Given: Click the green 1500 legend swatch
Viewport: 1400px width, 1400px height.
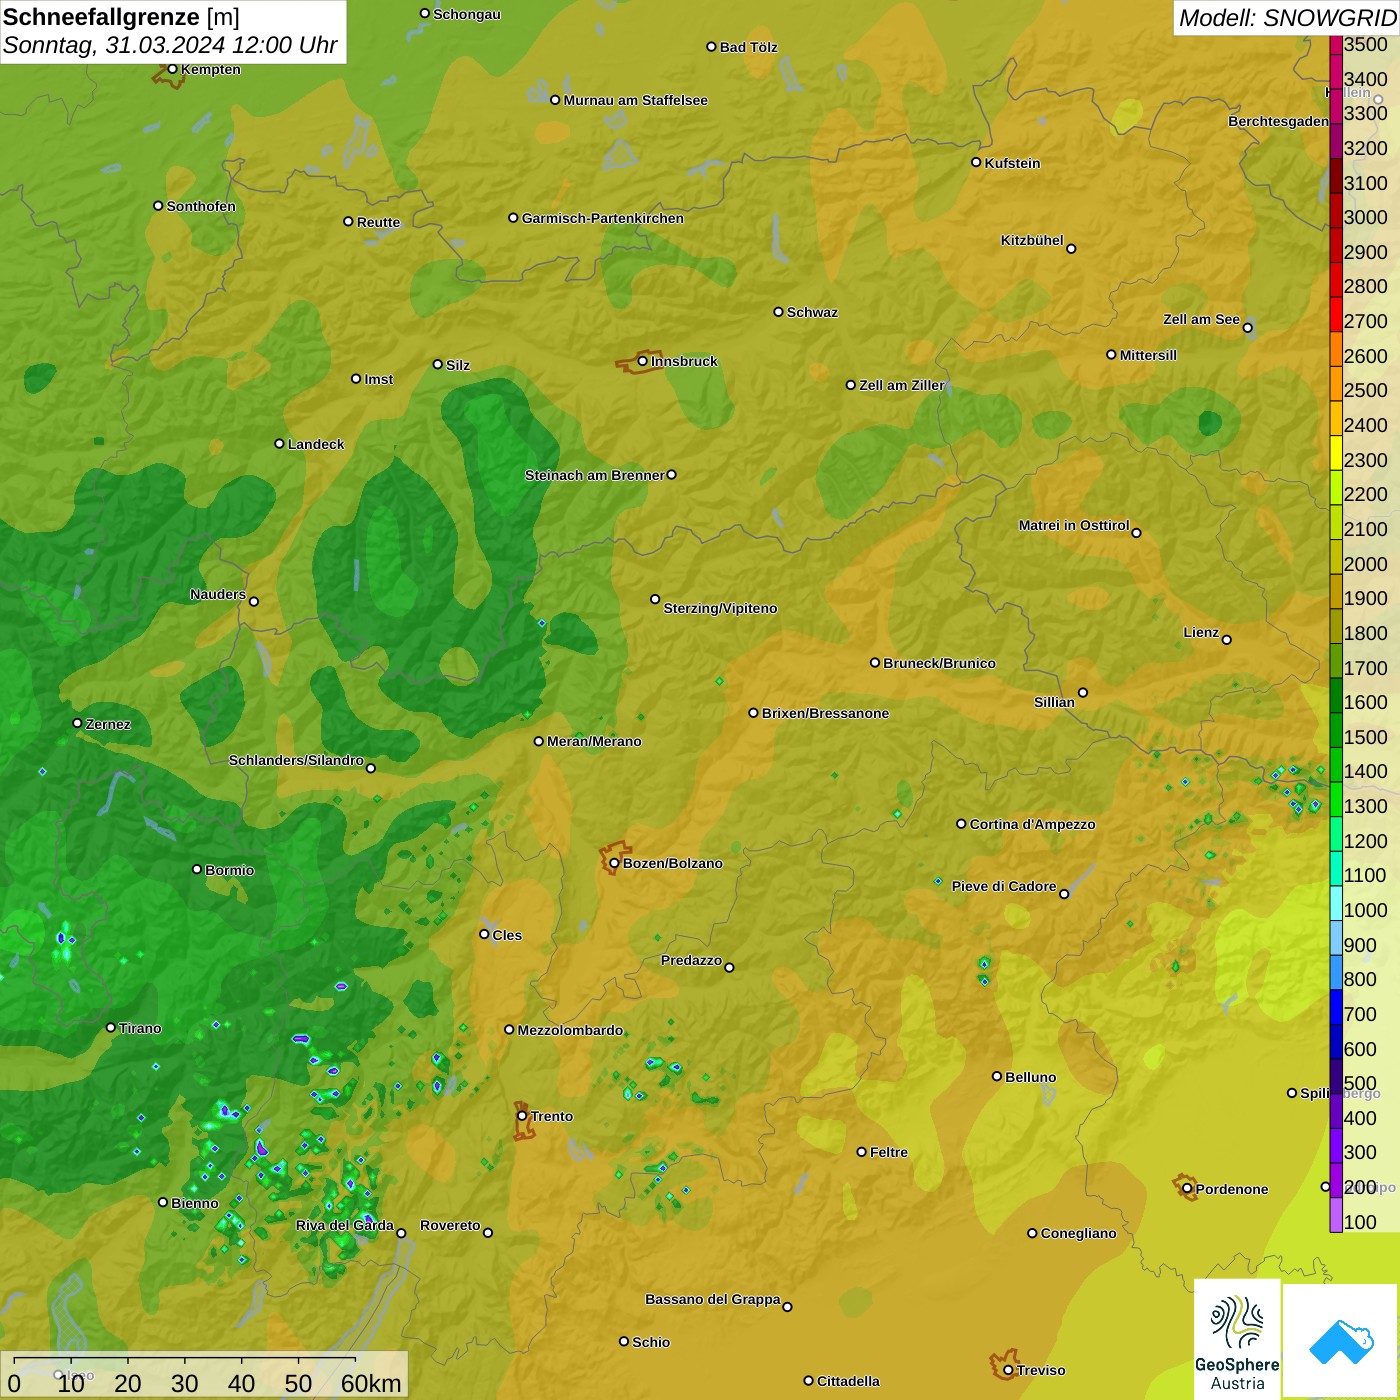Looking at the screenshot, I should (1335, 730).
